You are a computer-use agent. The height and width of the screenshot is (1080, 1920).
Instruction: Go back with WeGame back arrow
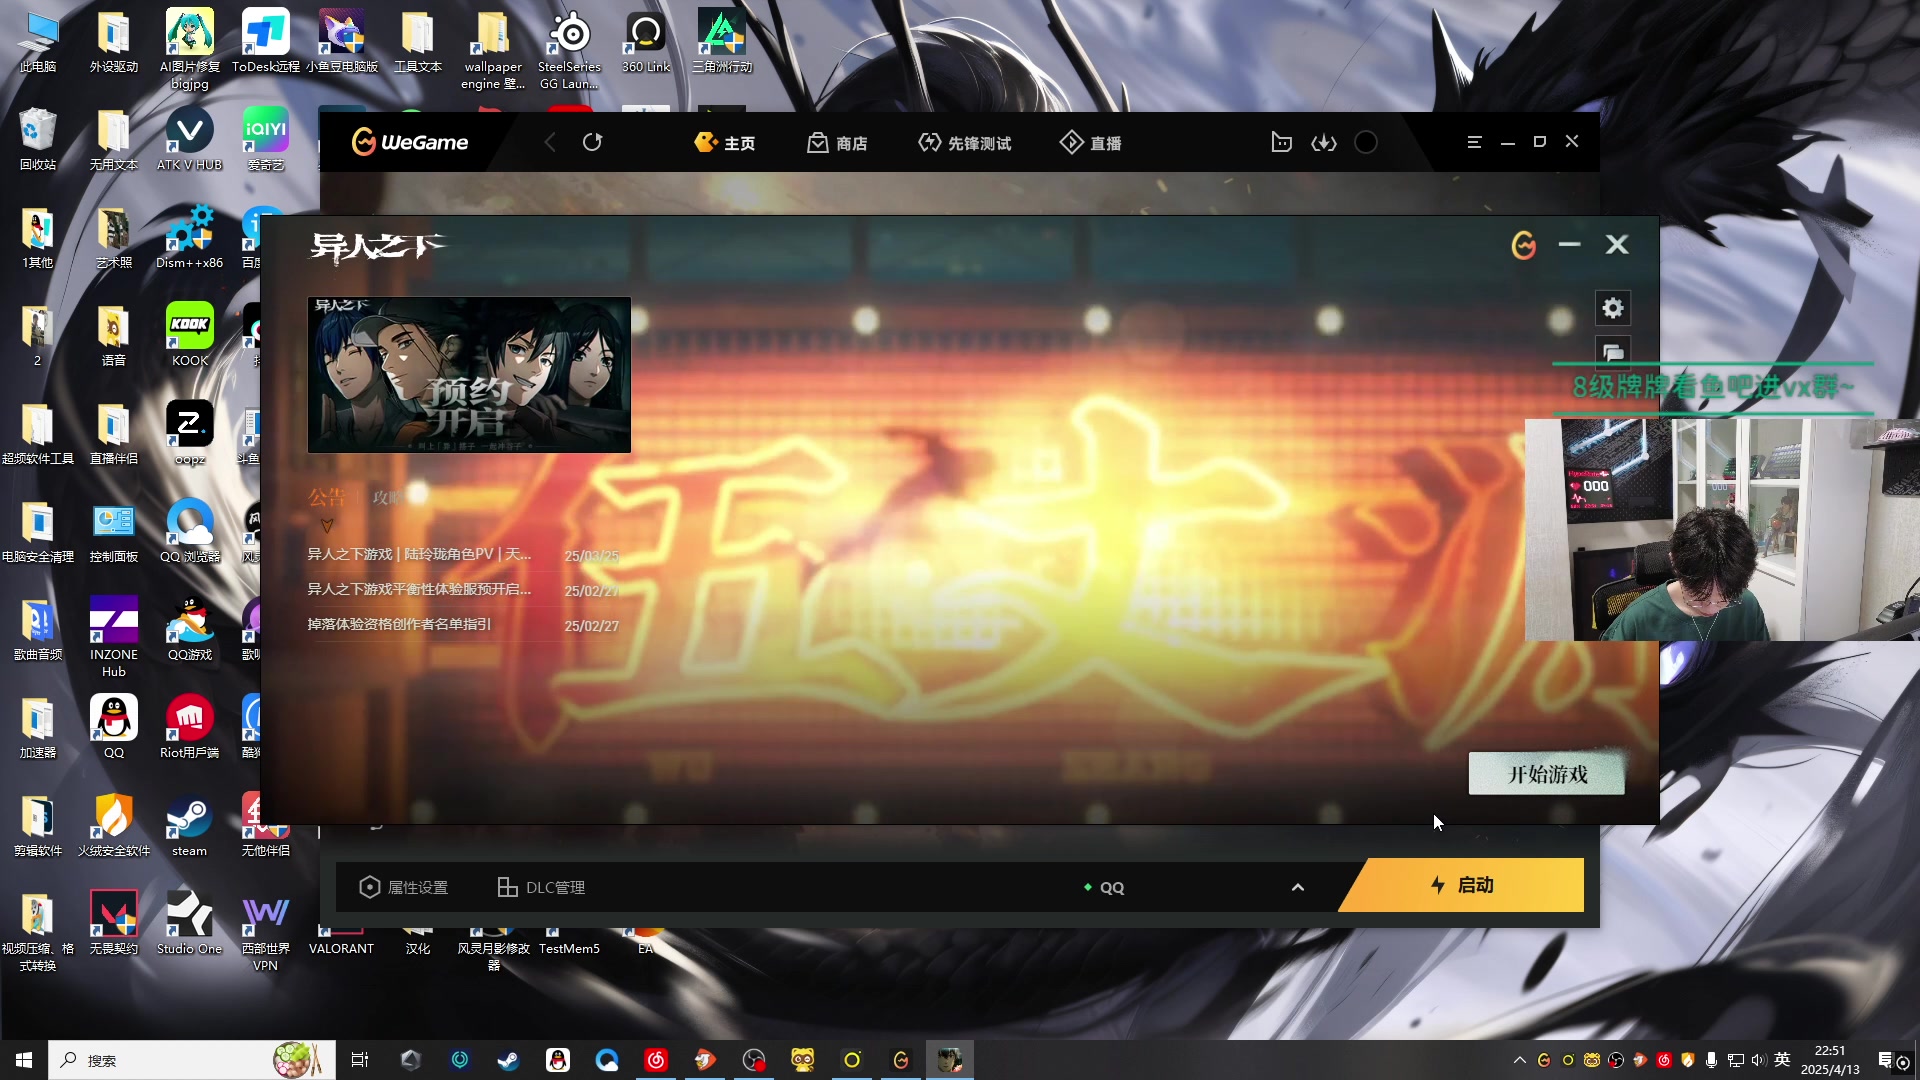[x=549, y=142]
